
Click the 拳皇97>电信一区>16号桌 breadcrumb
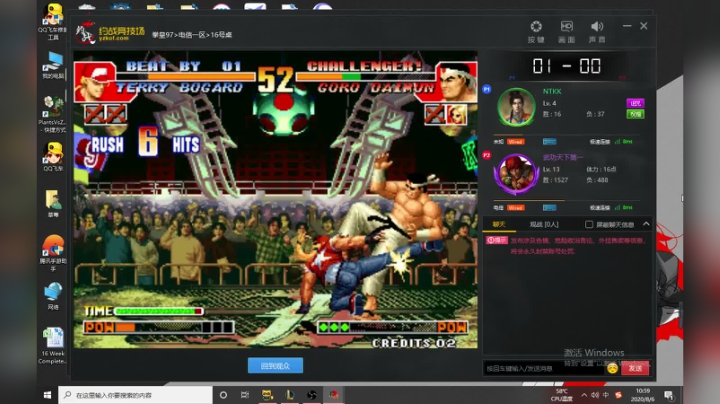coord(192,35)
